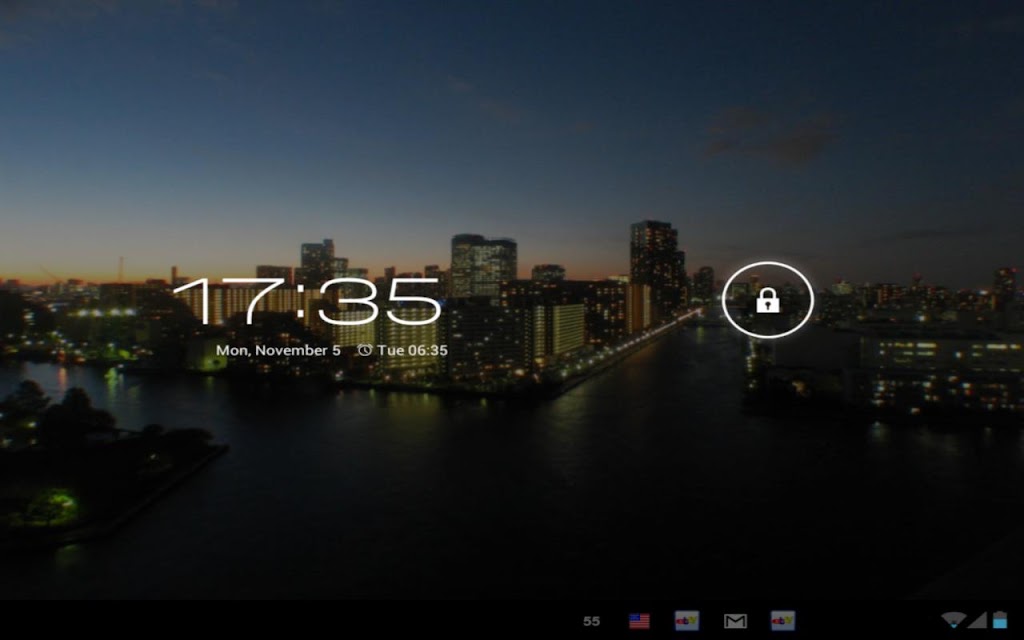Open the eBay notification left of Gmail
The height and width of the screenshot is (640, 1024).
686,620
